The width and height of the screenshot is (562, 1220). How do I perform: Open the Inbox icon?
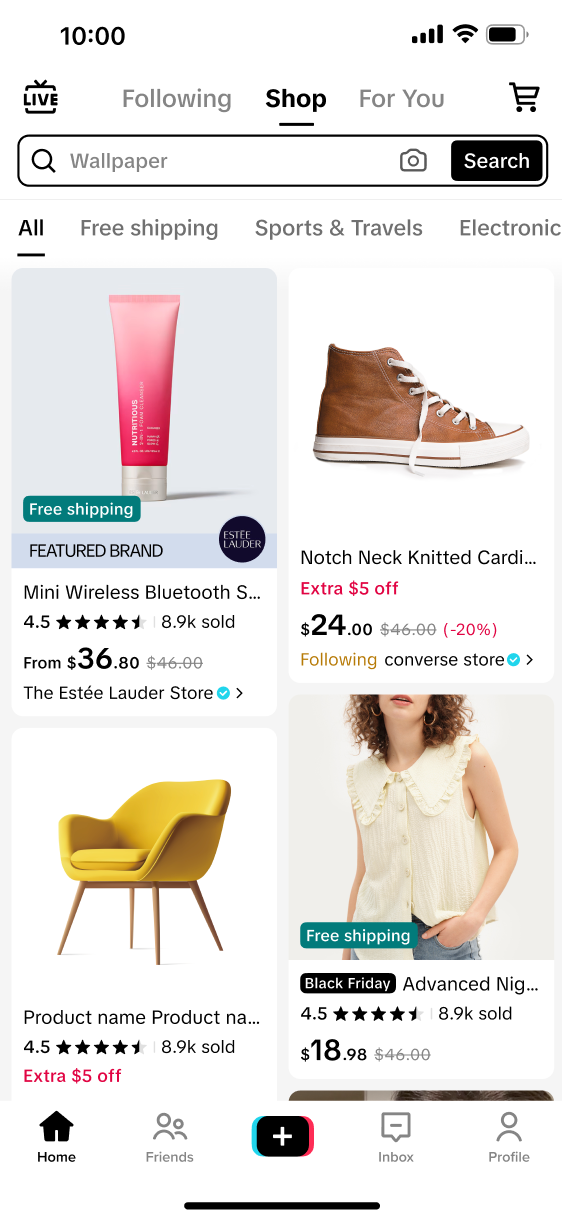coord(396,1127)
